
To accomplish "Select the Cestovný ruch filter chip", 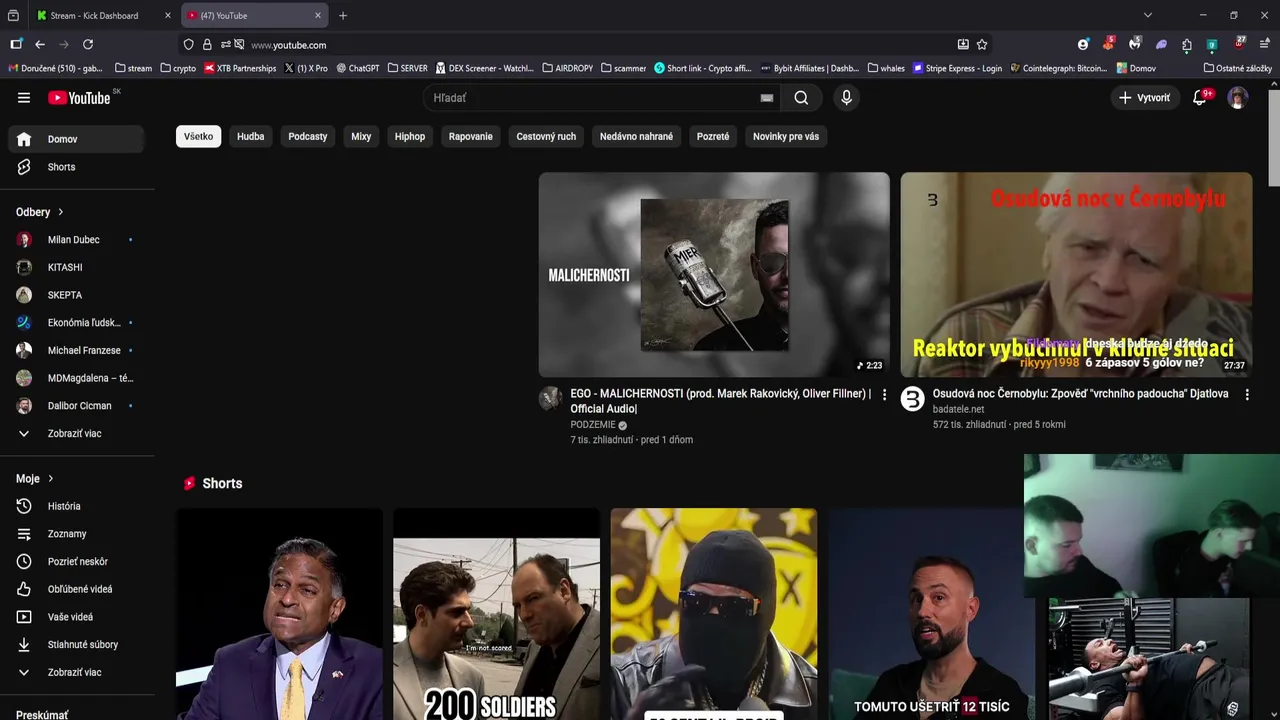I will pyautogui.click(x=546, y=136).
